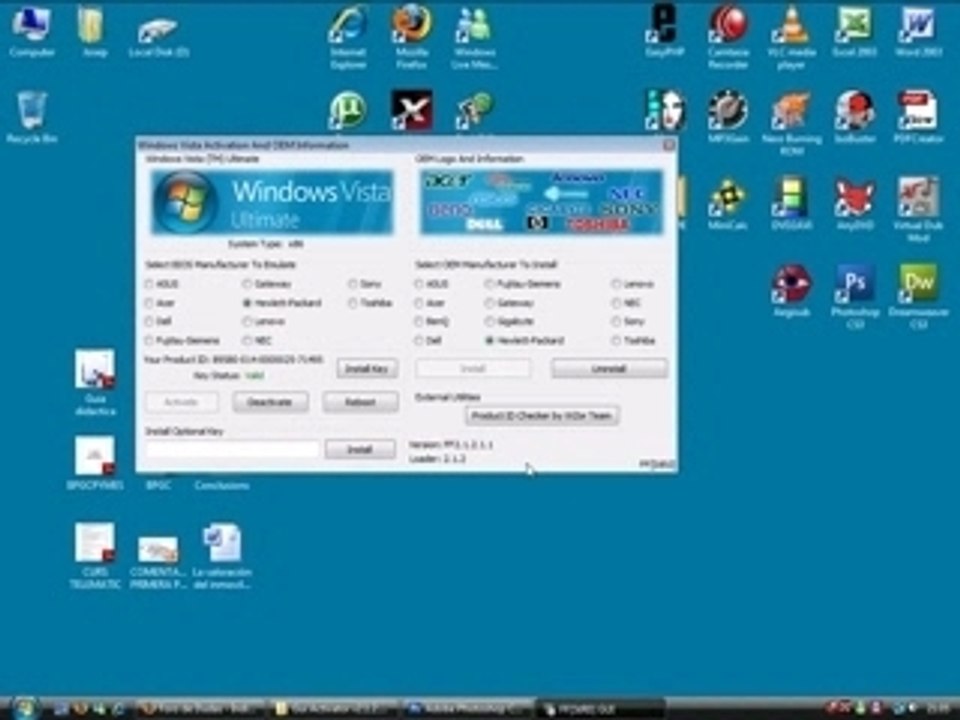The image size is (960, 720).
Task: Launch the Excel 2003 desktop shortcut
Action: point(854,31)
